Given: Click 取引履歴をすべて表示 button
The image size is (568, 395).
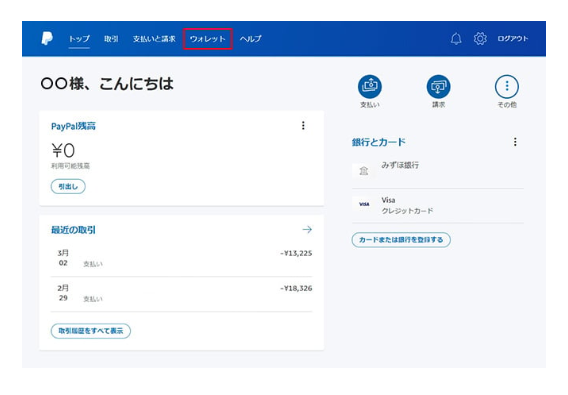Looking at the screenshot, I should coord(91,331).
